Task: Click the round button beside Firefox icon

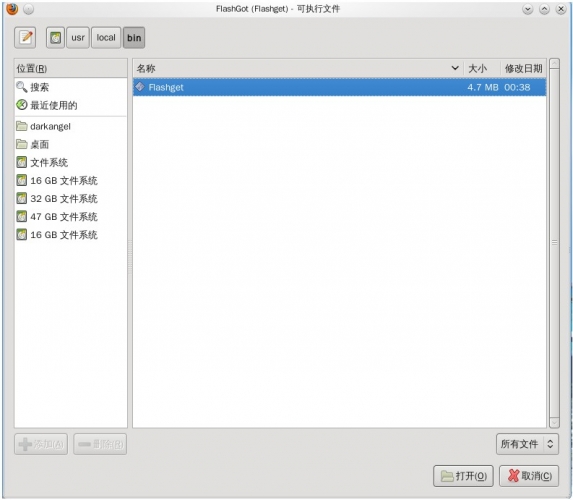Action: click(29, 9)
